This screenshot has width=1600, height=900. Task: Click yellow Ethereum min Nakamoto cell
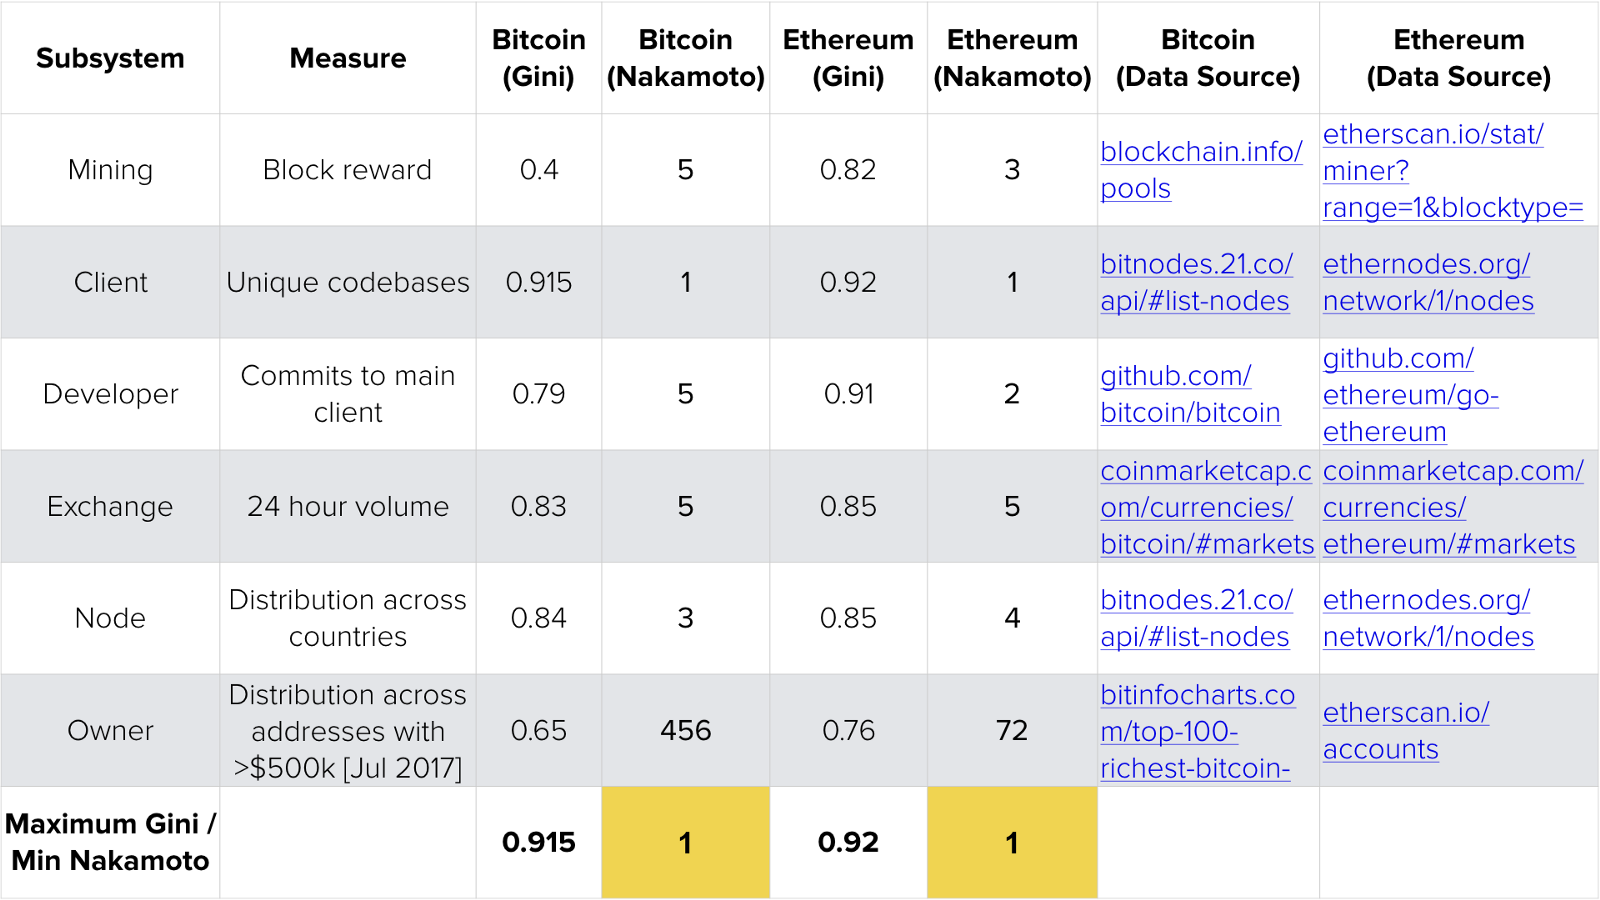tap(1012, 842)
